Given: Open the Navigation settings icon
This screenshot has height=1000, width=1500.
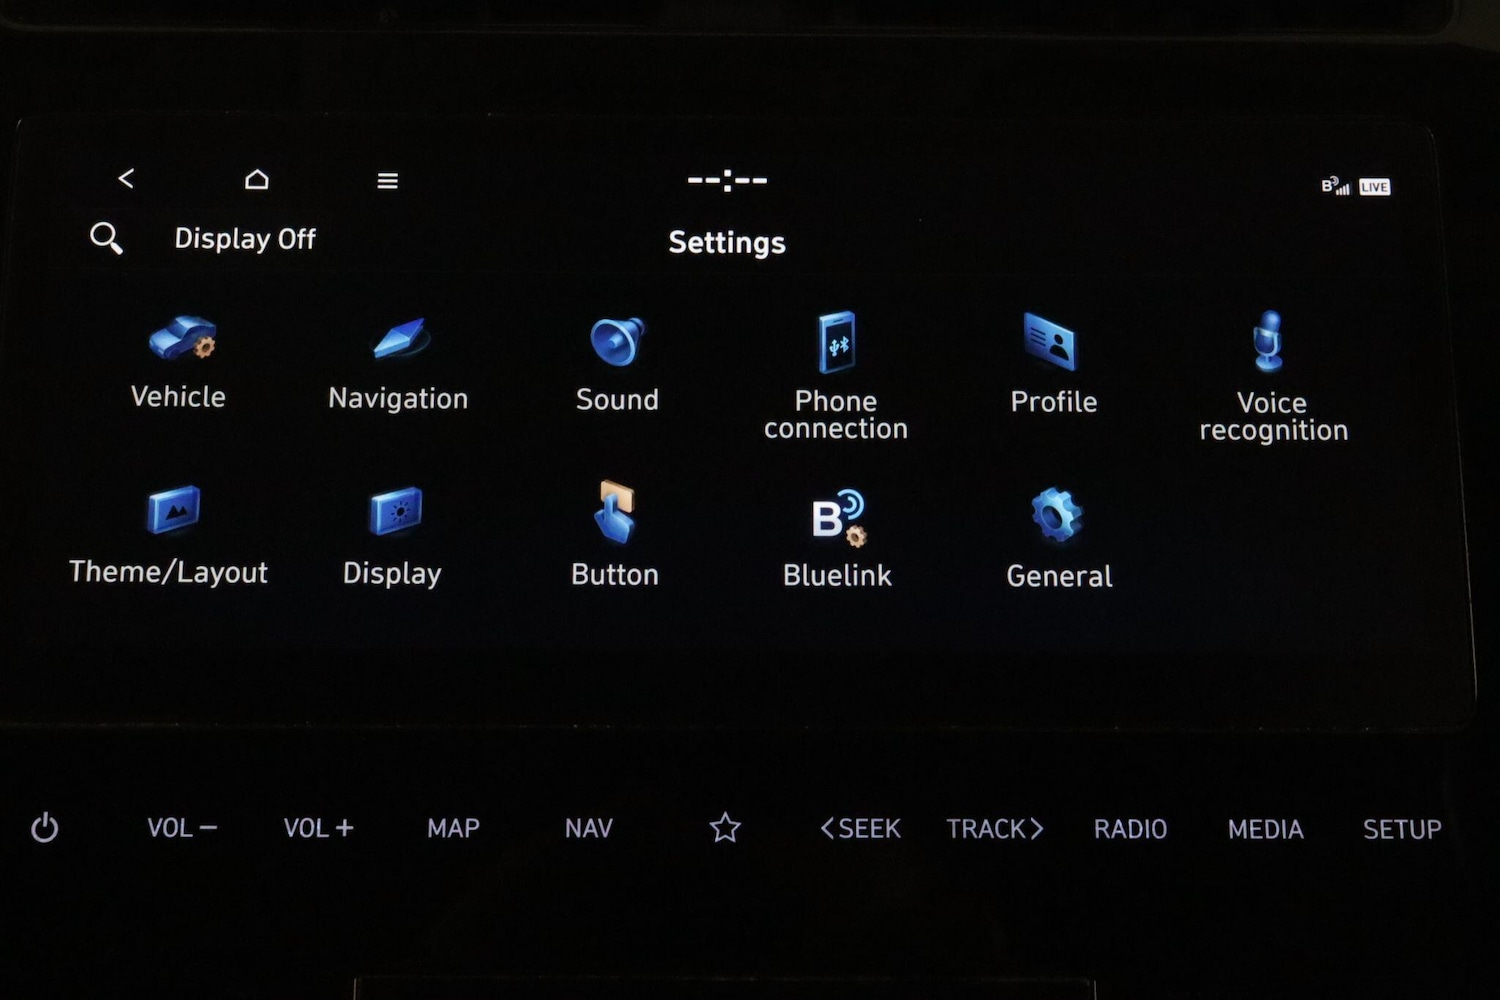Looking at the screenshot, I should pos(401,340).
